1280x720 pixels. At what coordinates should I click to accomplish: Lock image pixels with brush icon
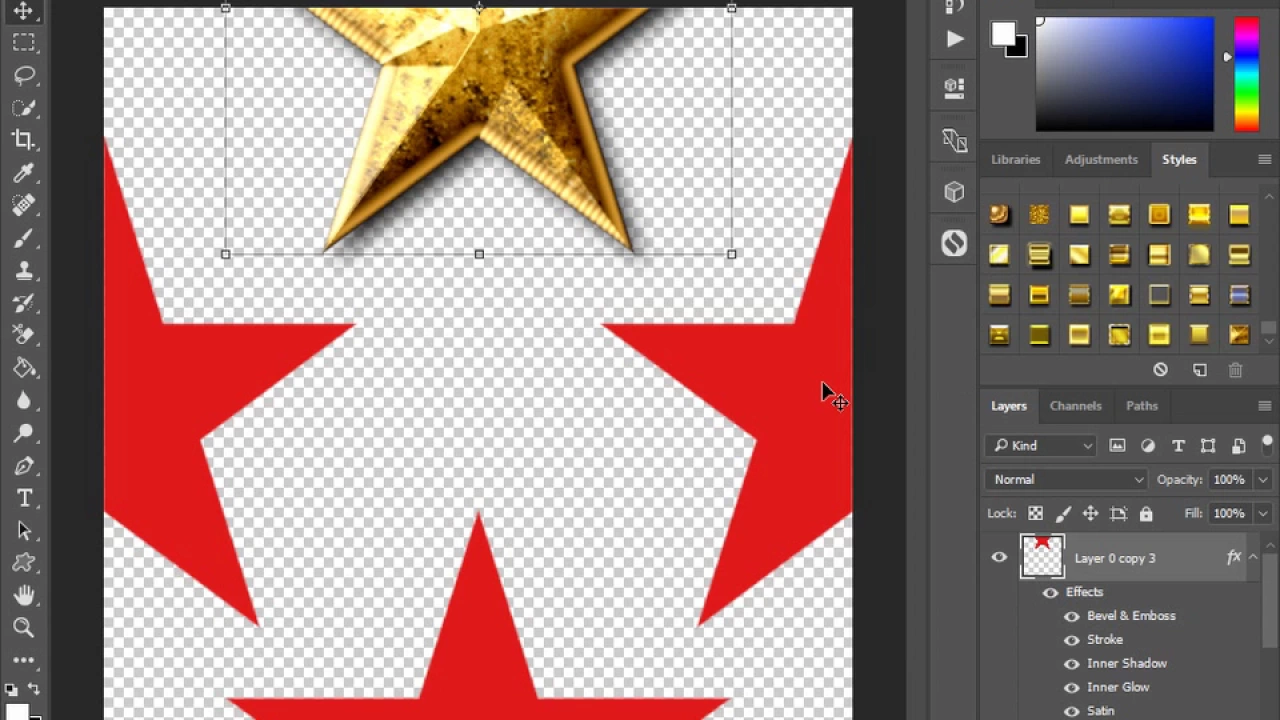coord(1063,514)
